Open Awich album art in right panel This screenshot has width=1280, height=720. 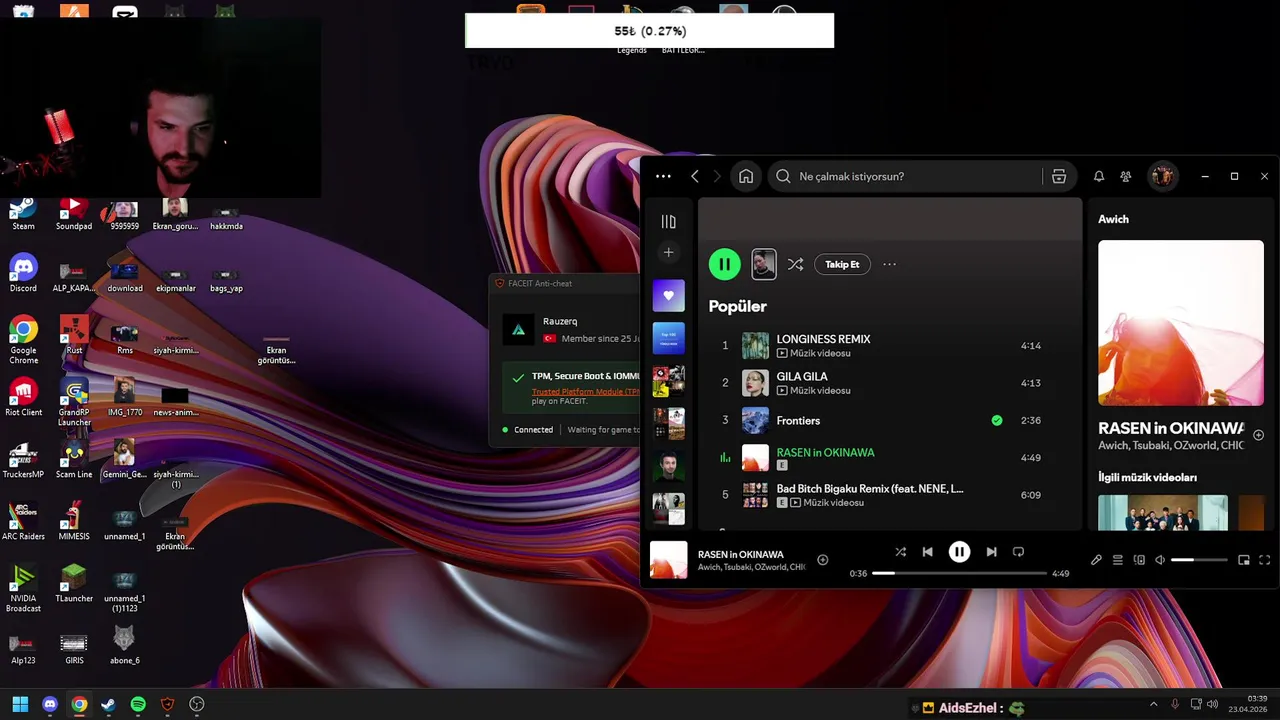click(x=1181, y=322)
